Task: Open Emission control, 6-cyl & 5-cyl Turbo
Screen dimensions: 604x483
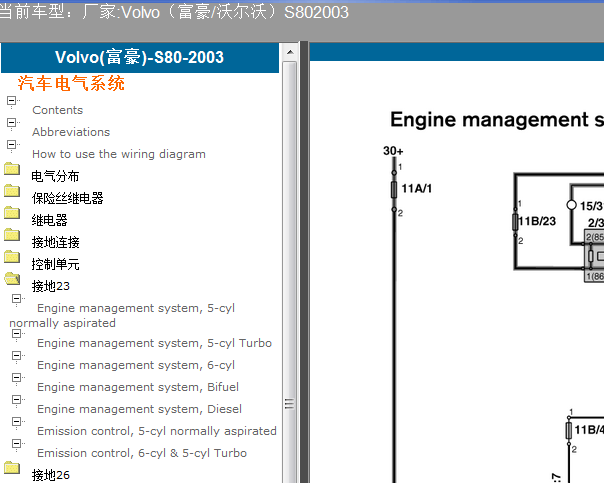Action: [142, 453]
